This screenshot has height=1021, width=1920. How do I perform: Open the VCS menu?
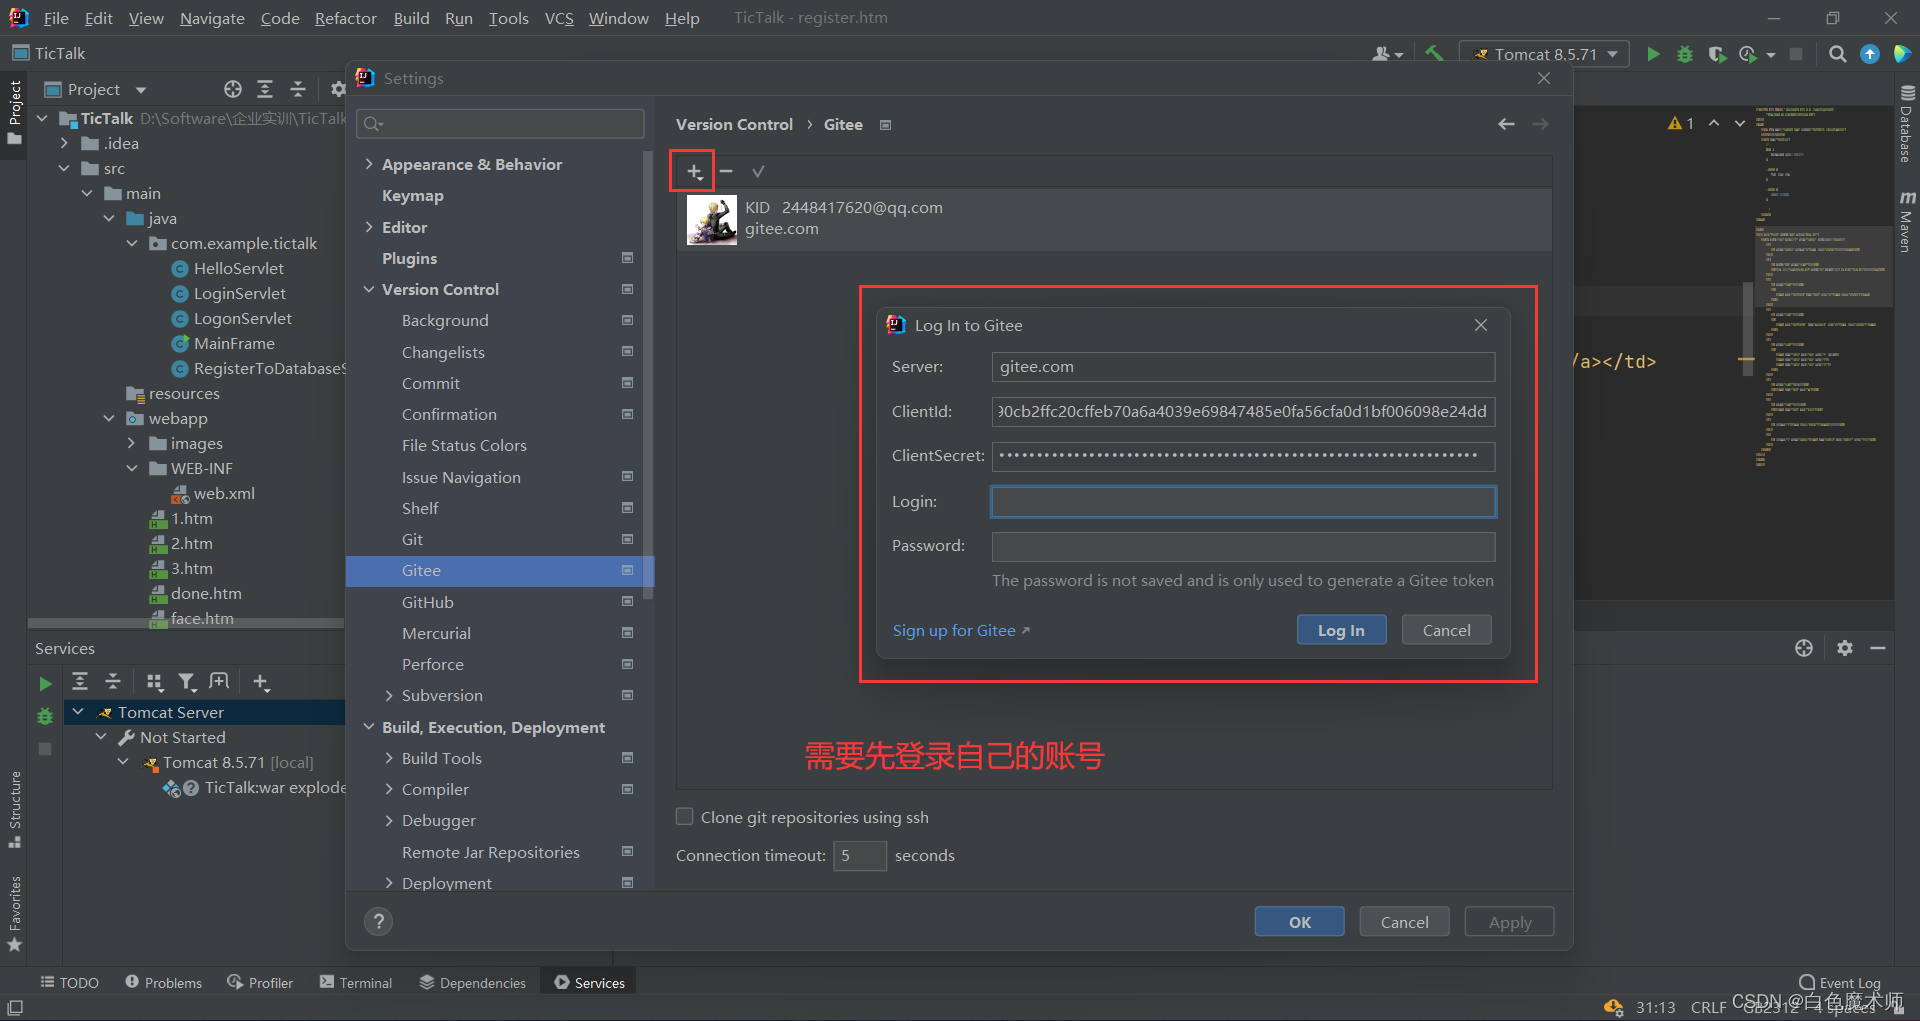click(559, 18)
